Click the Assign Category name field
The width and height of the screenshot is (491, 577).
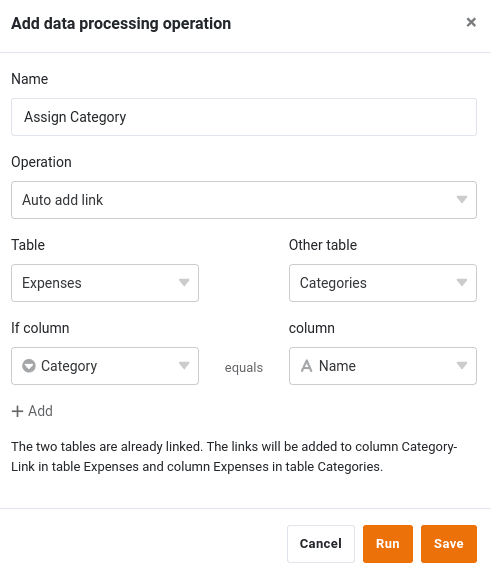click(244, 117)
